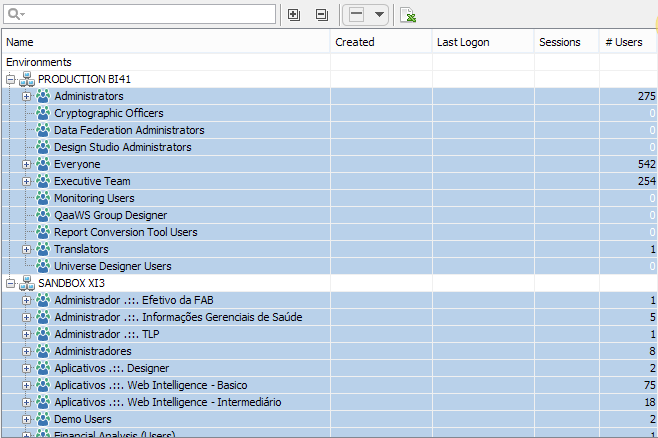Expand the Everyone group
Screen dimensions: 658x438
26,164
